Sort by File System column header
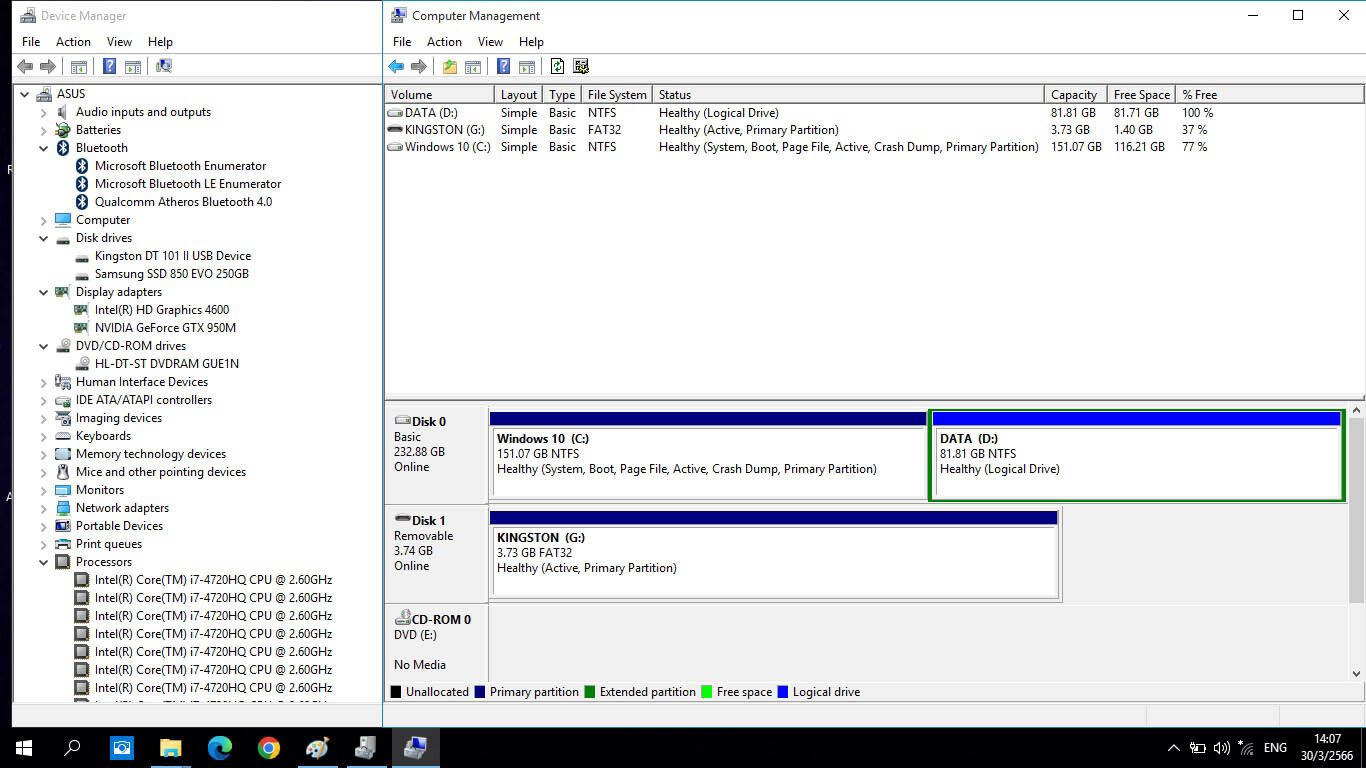 coord(617,94)
